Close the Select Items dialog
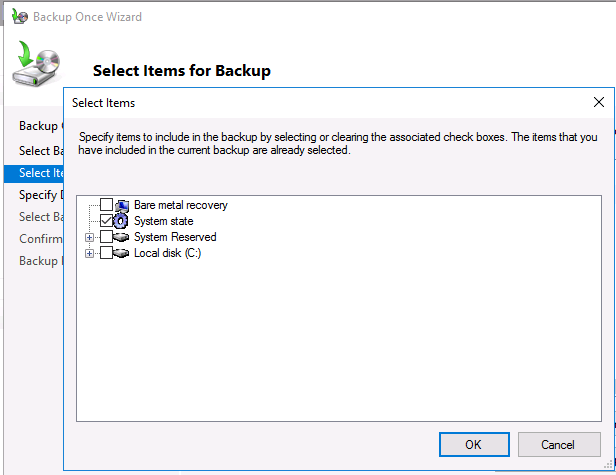 599,102
